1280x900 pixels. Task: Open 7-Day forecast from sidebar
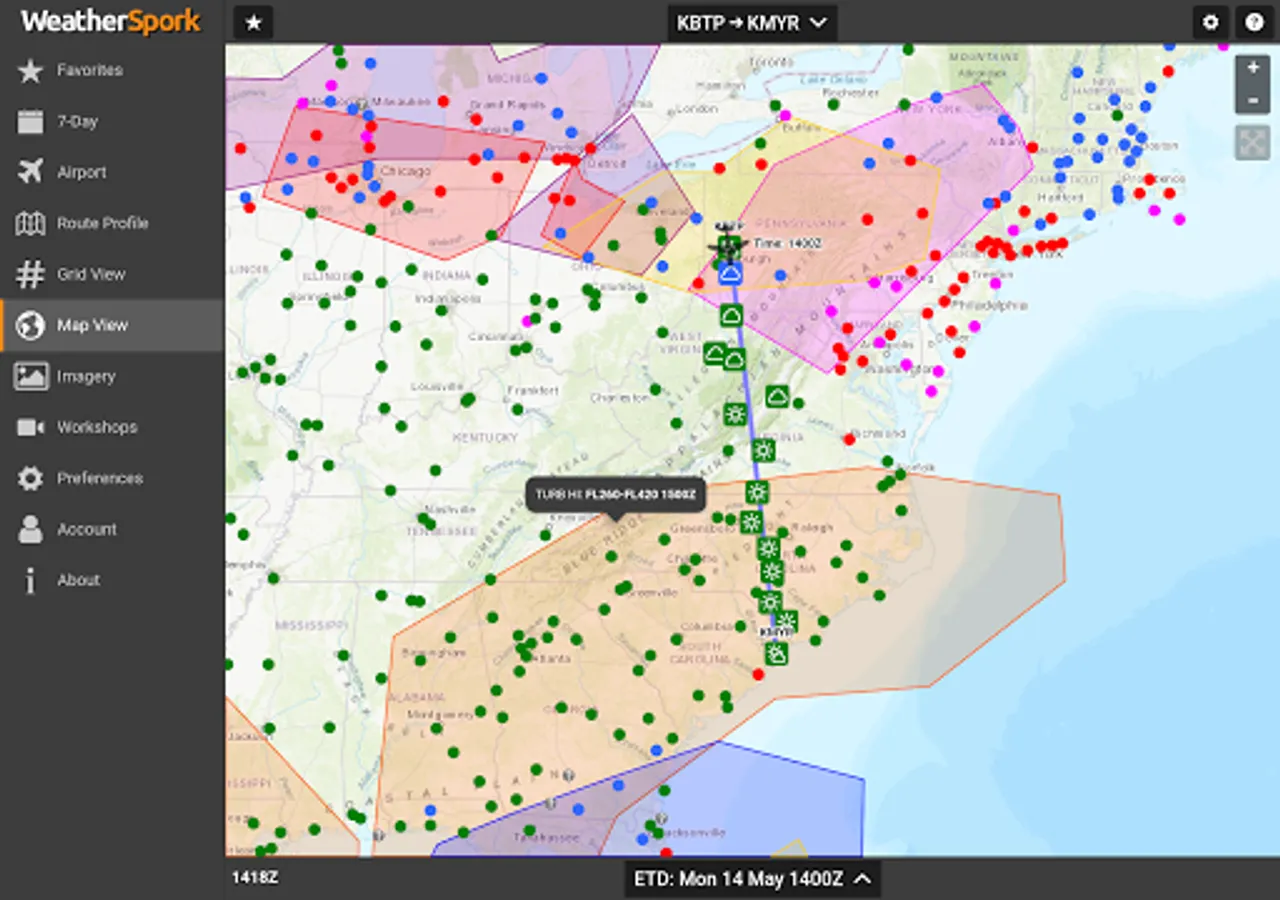coord(77,121)
